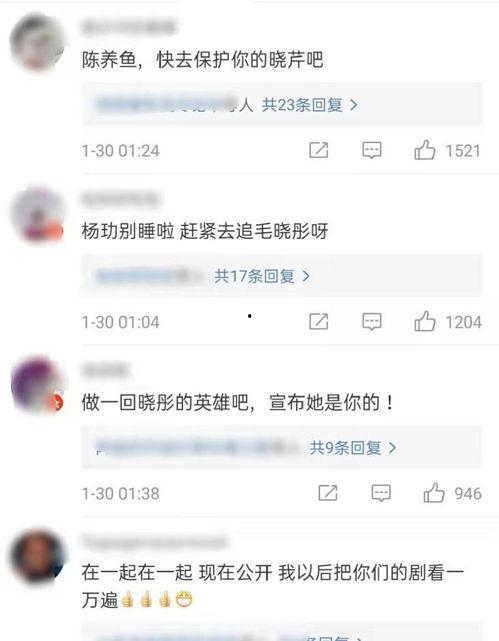Reply to the comment posted 1-30 01:24
Viewport: 499px width, 641px height.
point(371,150)
